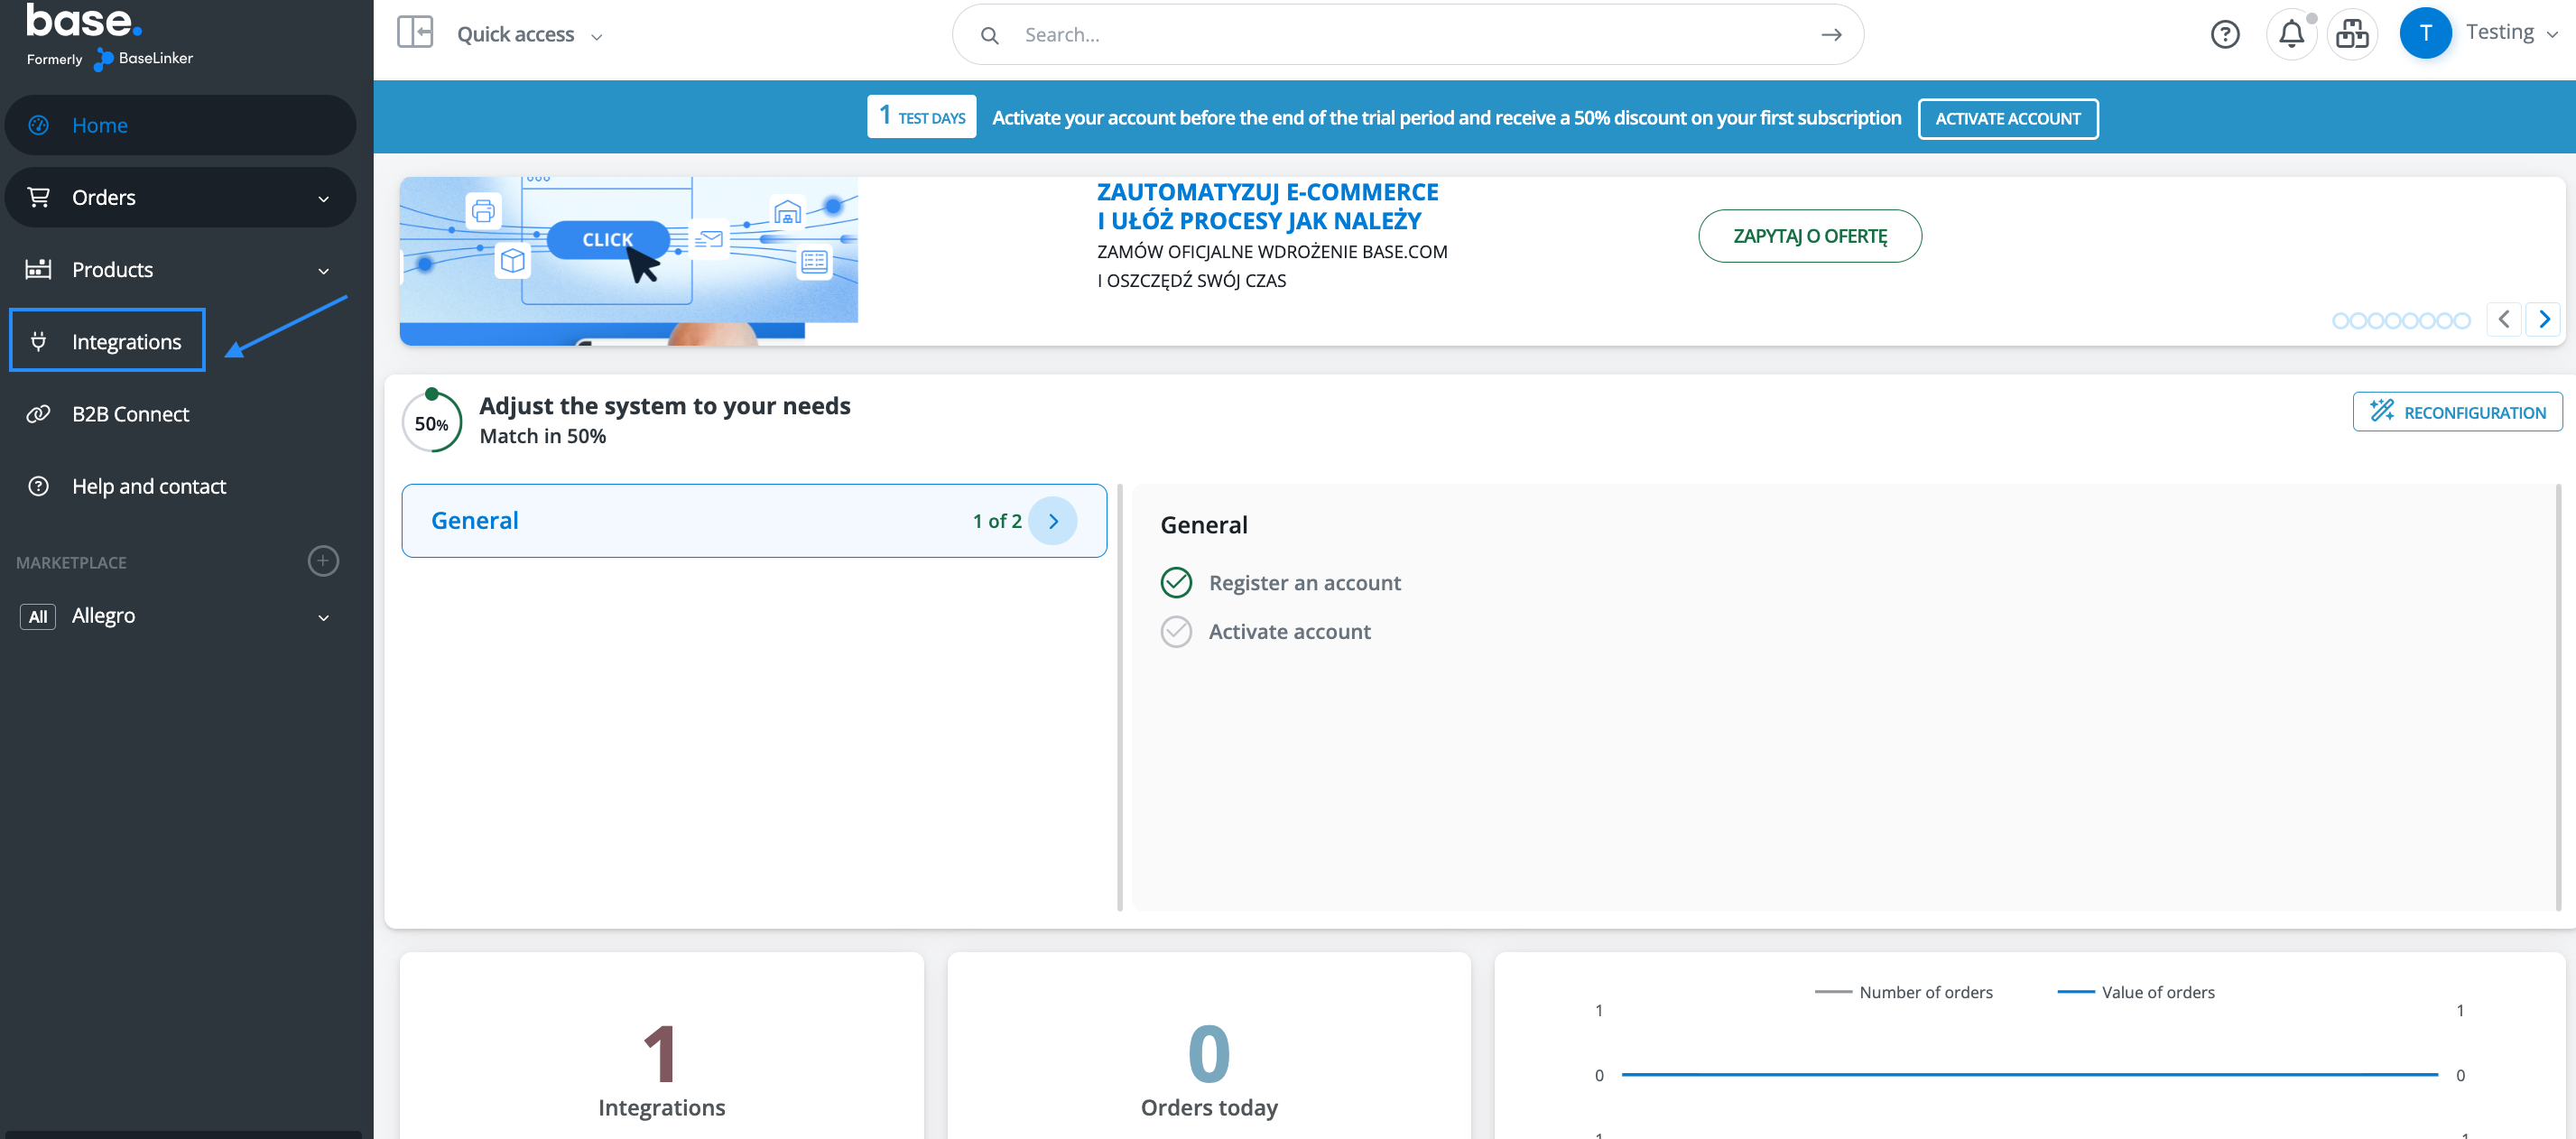The width and height of the screenshot is (2576, 1139).
Task: Click the search arrow submit icon
Action: tap(1831, 35)
